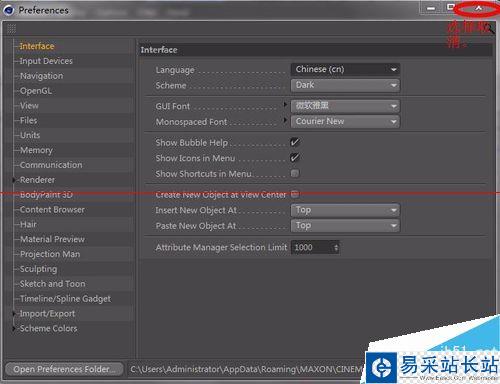Expand the Import/Export tree node arrow
The height and width of the screenshot is (384, 500).
[14, 314]
